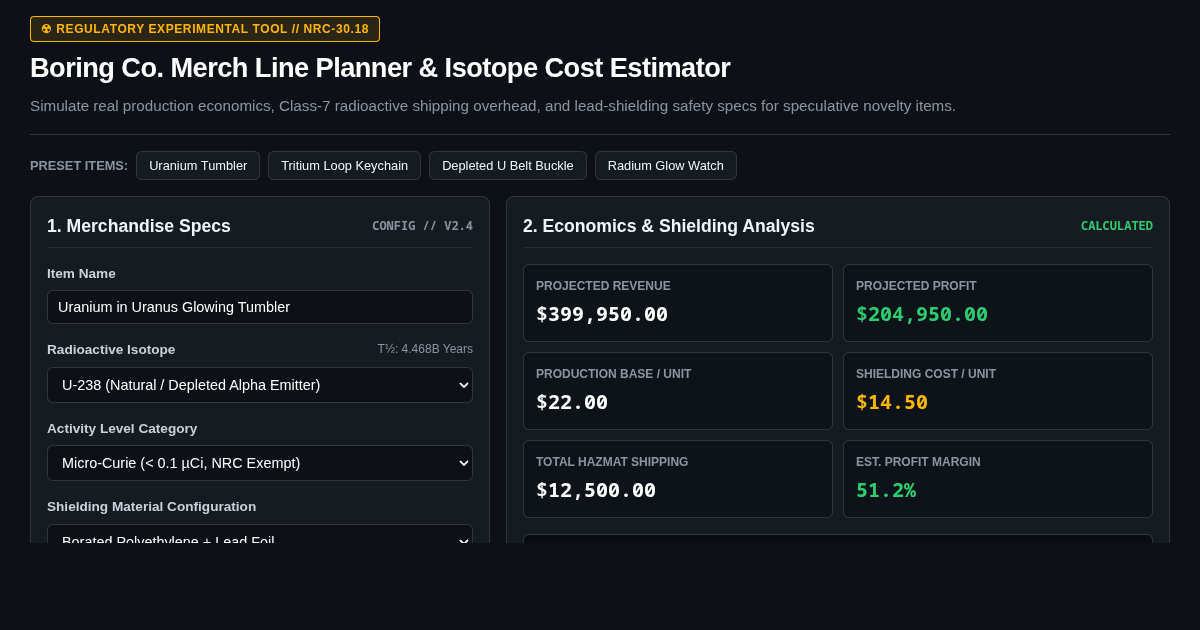Screen dimensions: 1200x630
Task: Click the Projected Profit $204,950.00 value
Action: (922, 314)
